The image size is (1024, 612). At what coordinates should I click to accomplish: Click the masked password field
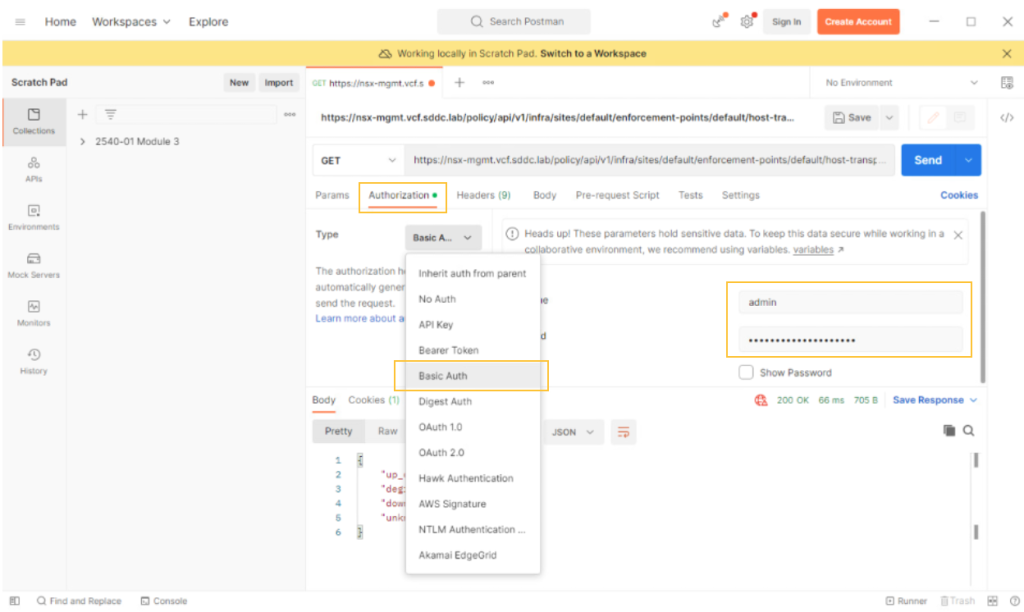click(x=850, y=340)
